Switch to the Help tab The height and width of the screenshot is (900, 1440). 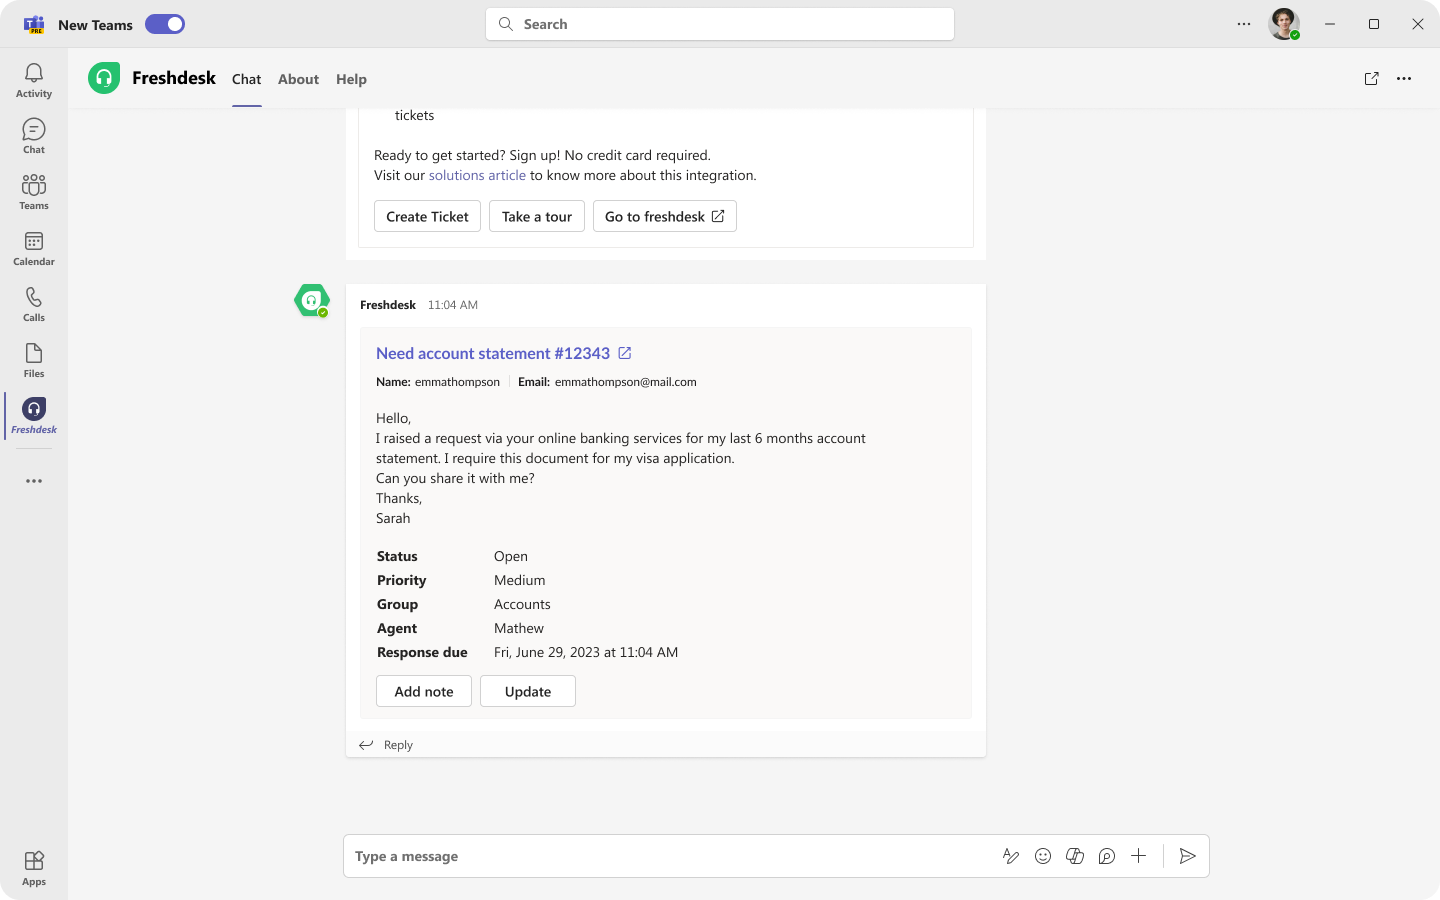(351, 79)
